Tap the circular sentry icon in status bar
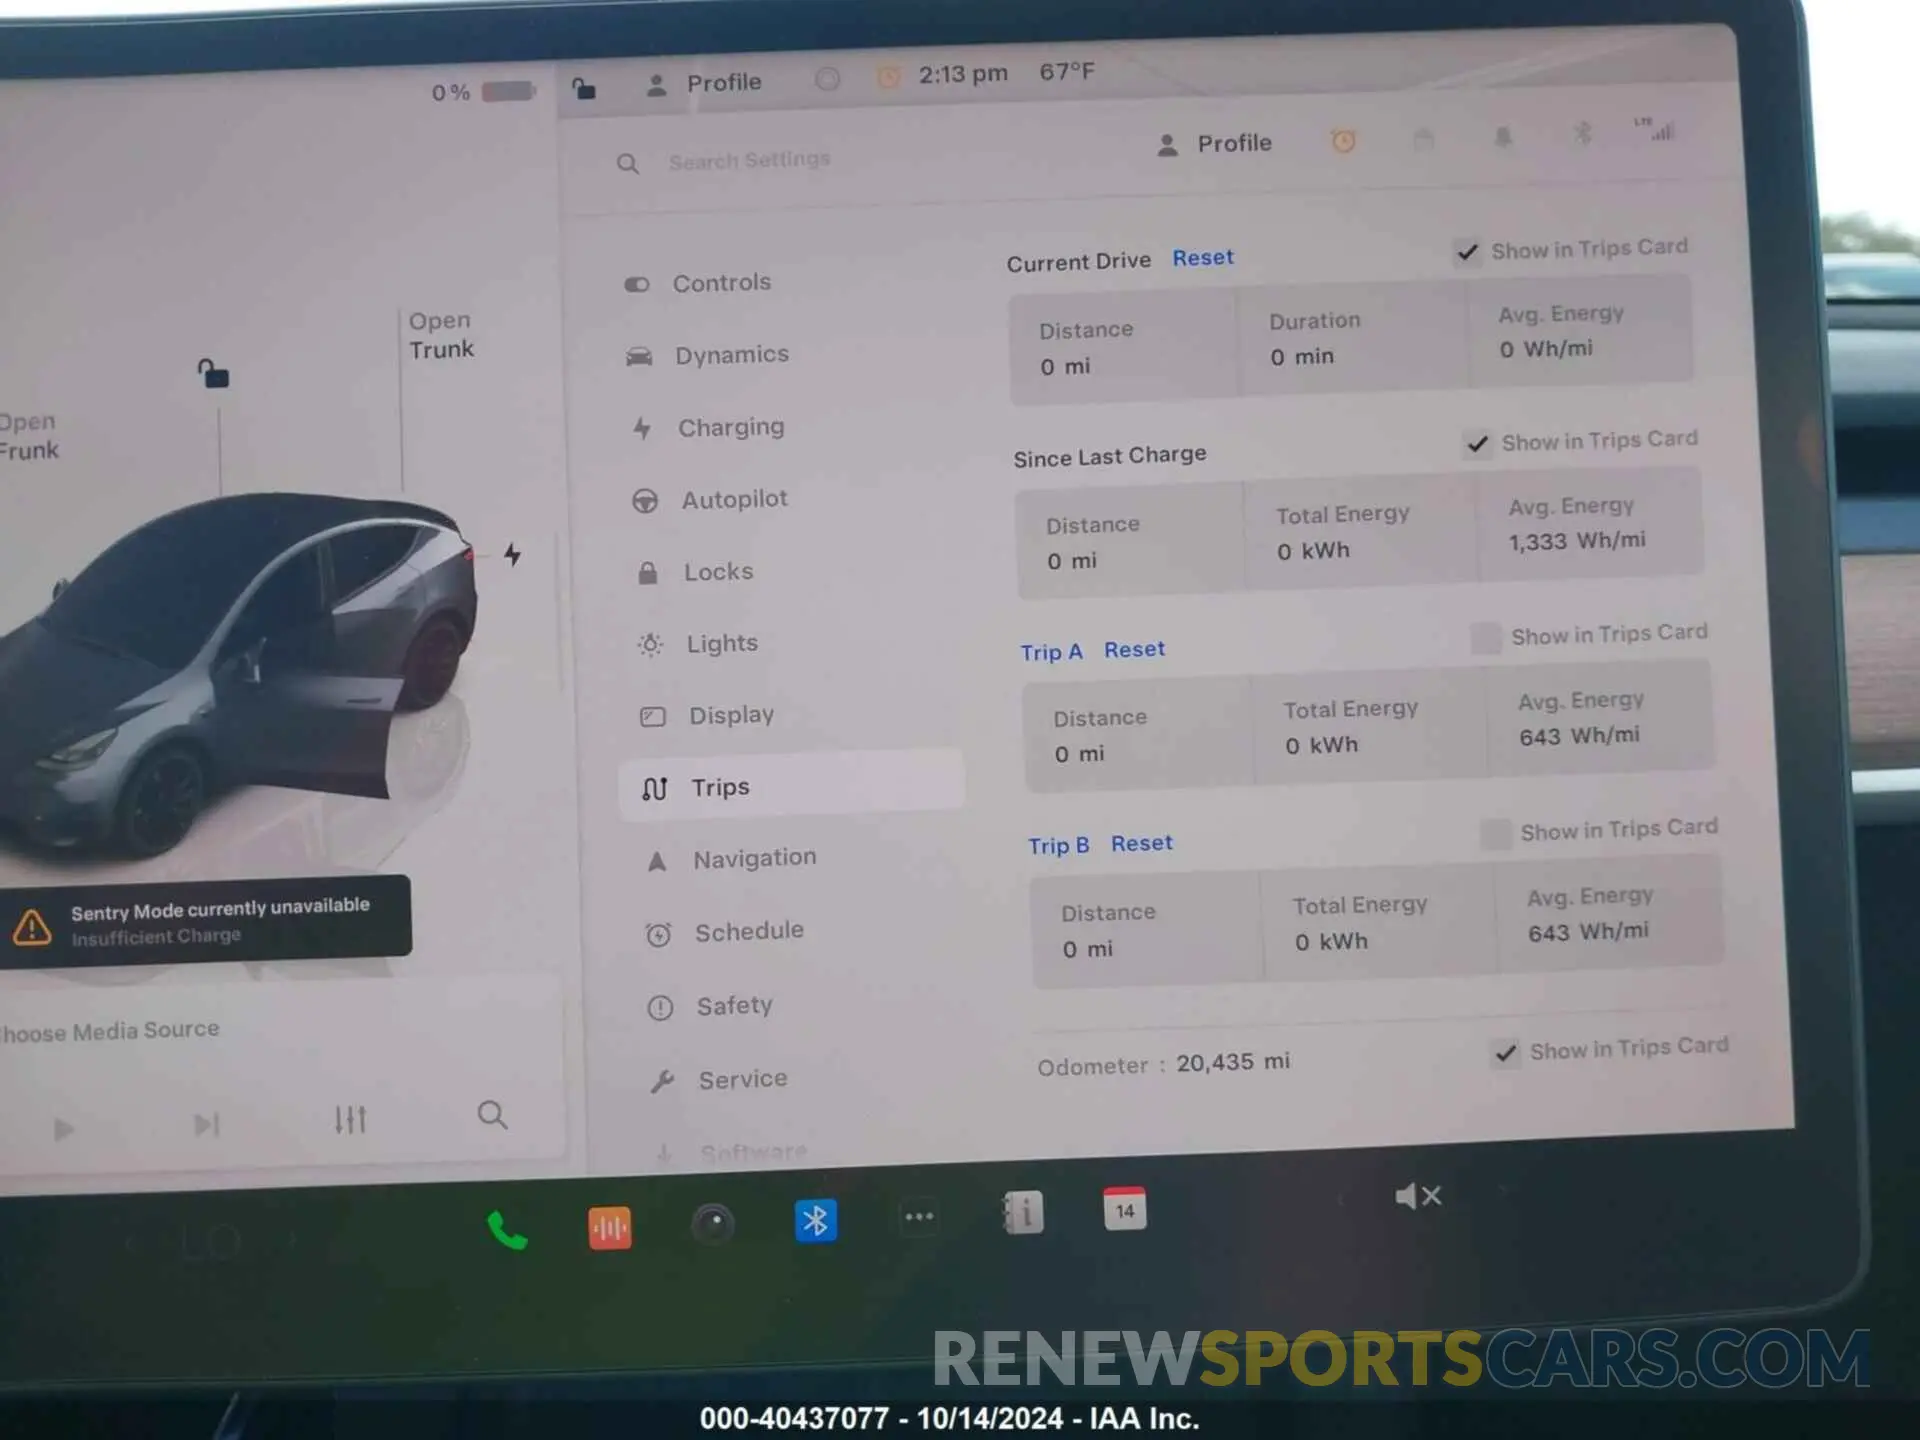The height and width of the screenshot is (1440, 1920). tap(827, 78)
